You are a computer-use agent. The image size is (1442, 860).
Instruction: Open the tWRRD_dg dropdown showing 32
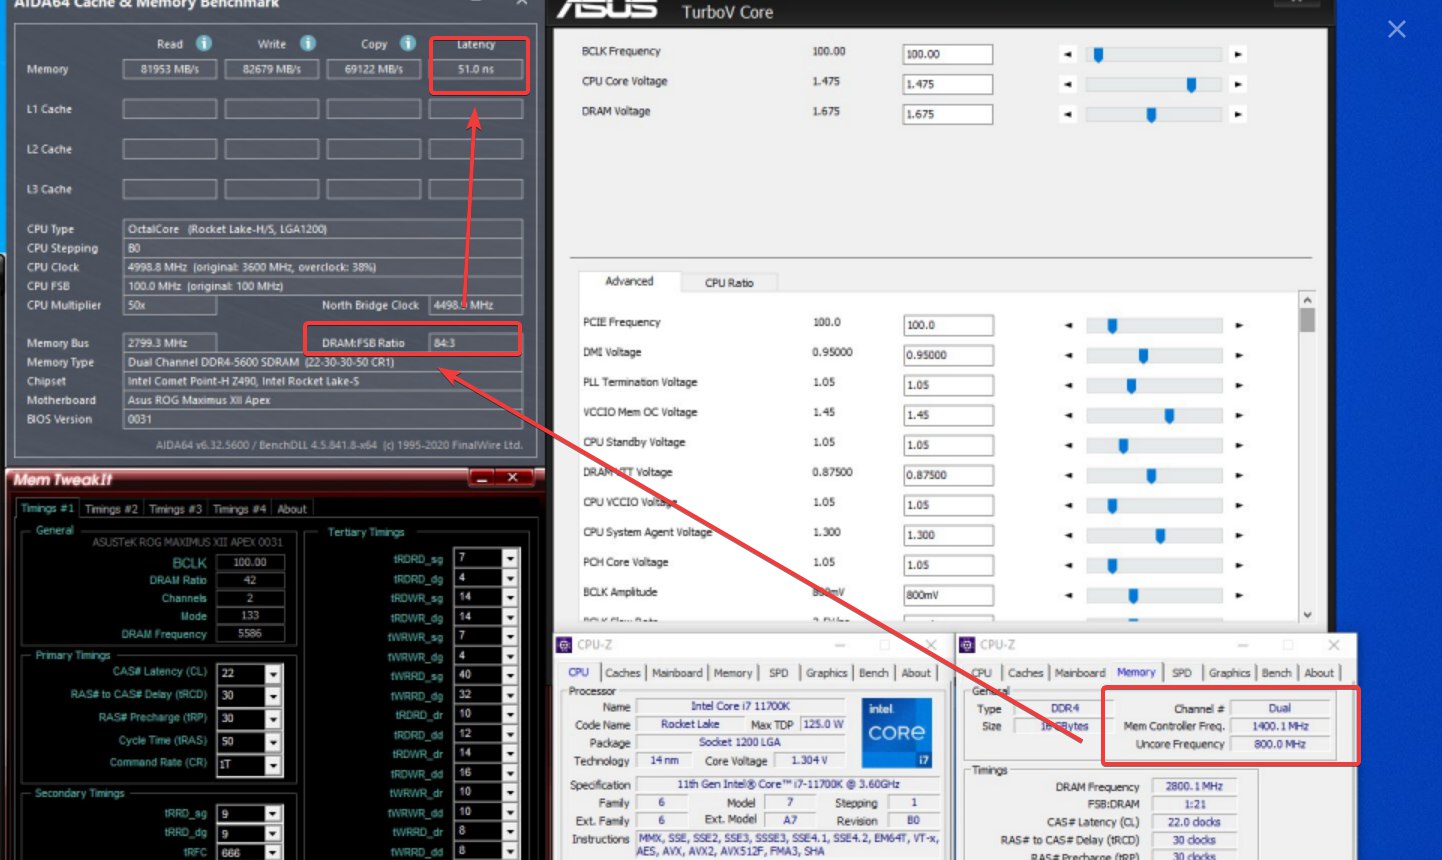pyautogui.click(x=510, y=694)
